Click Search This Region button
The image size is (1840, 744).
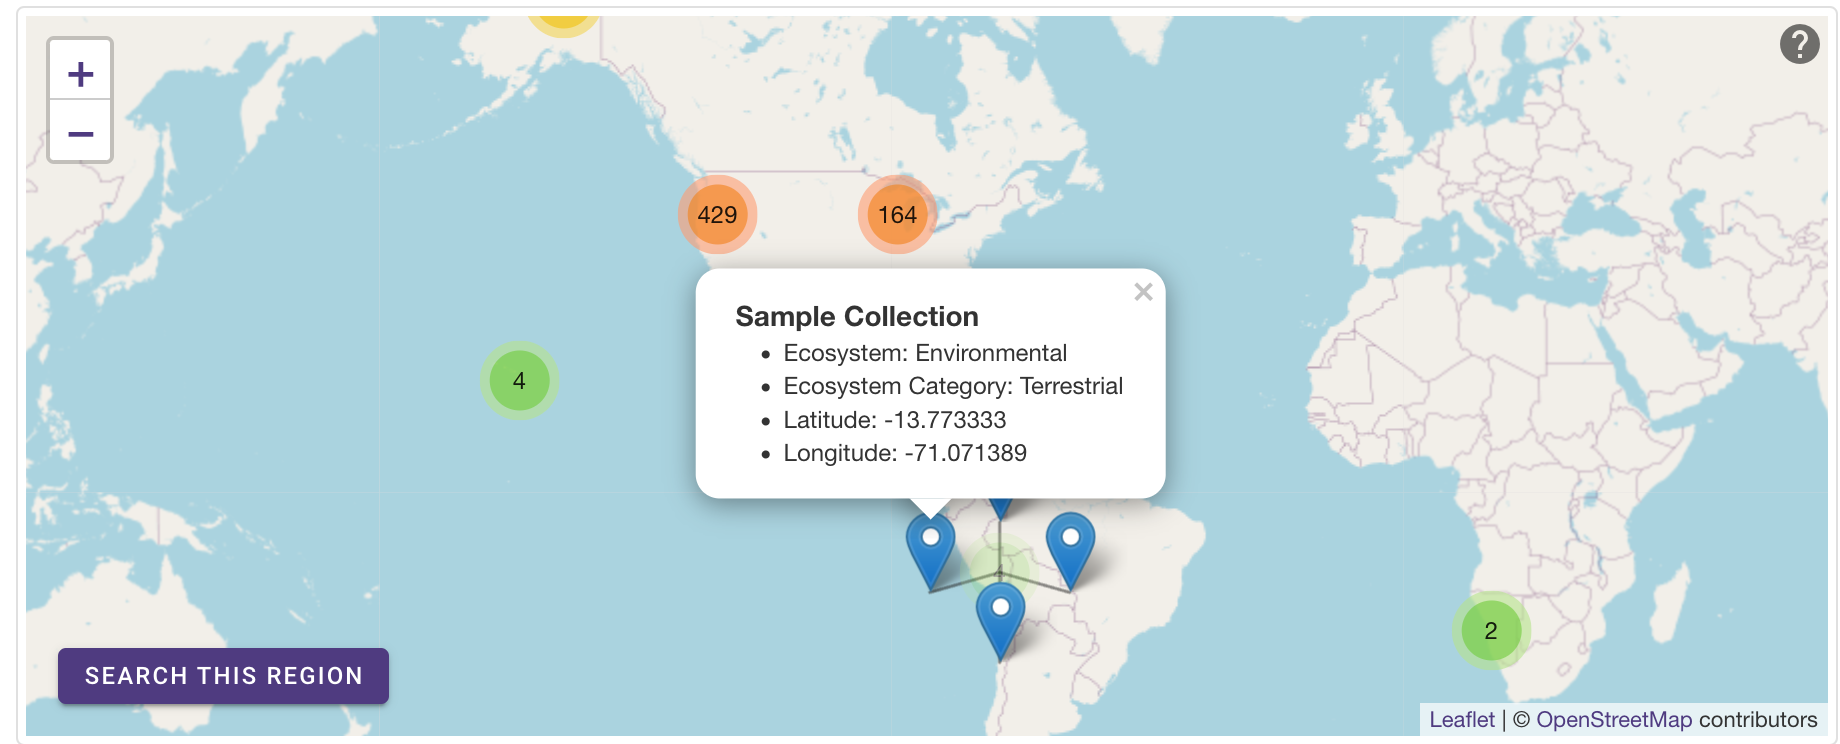point(223,676)
